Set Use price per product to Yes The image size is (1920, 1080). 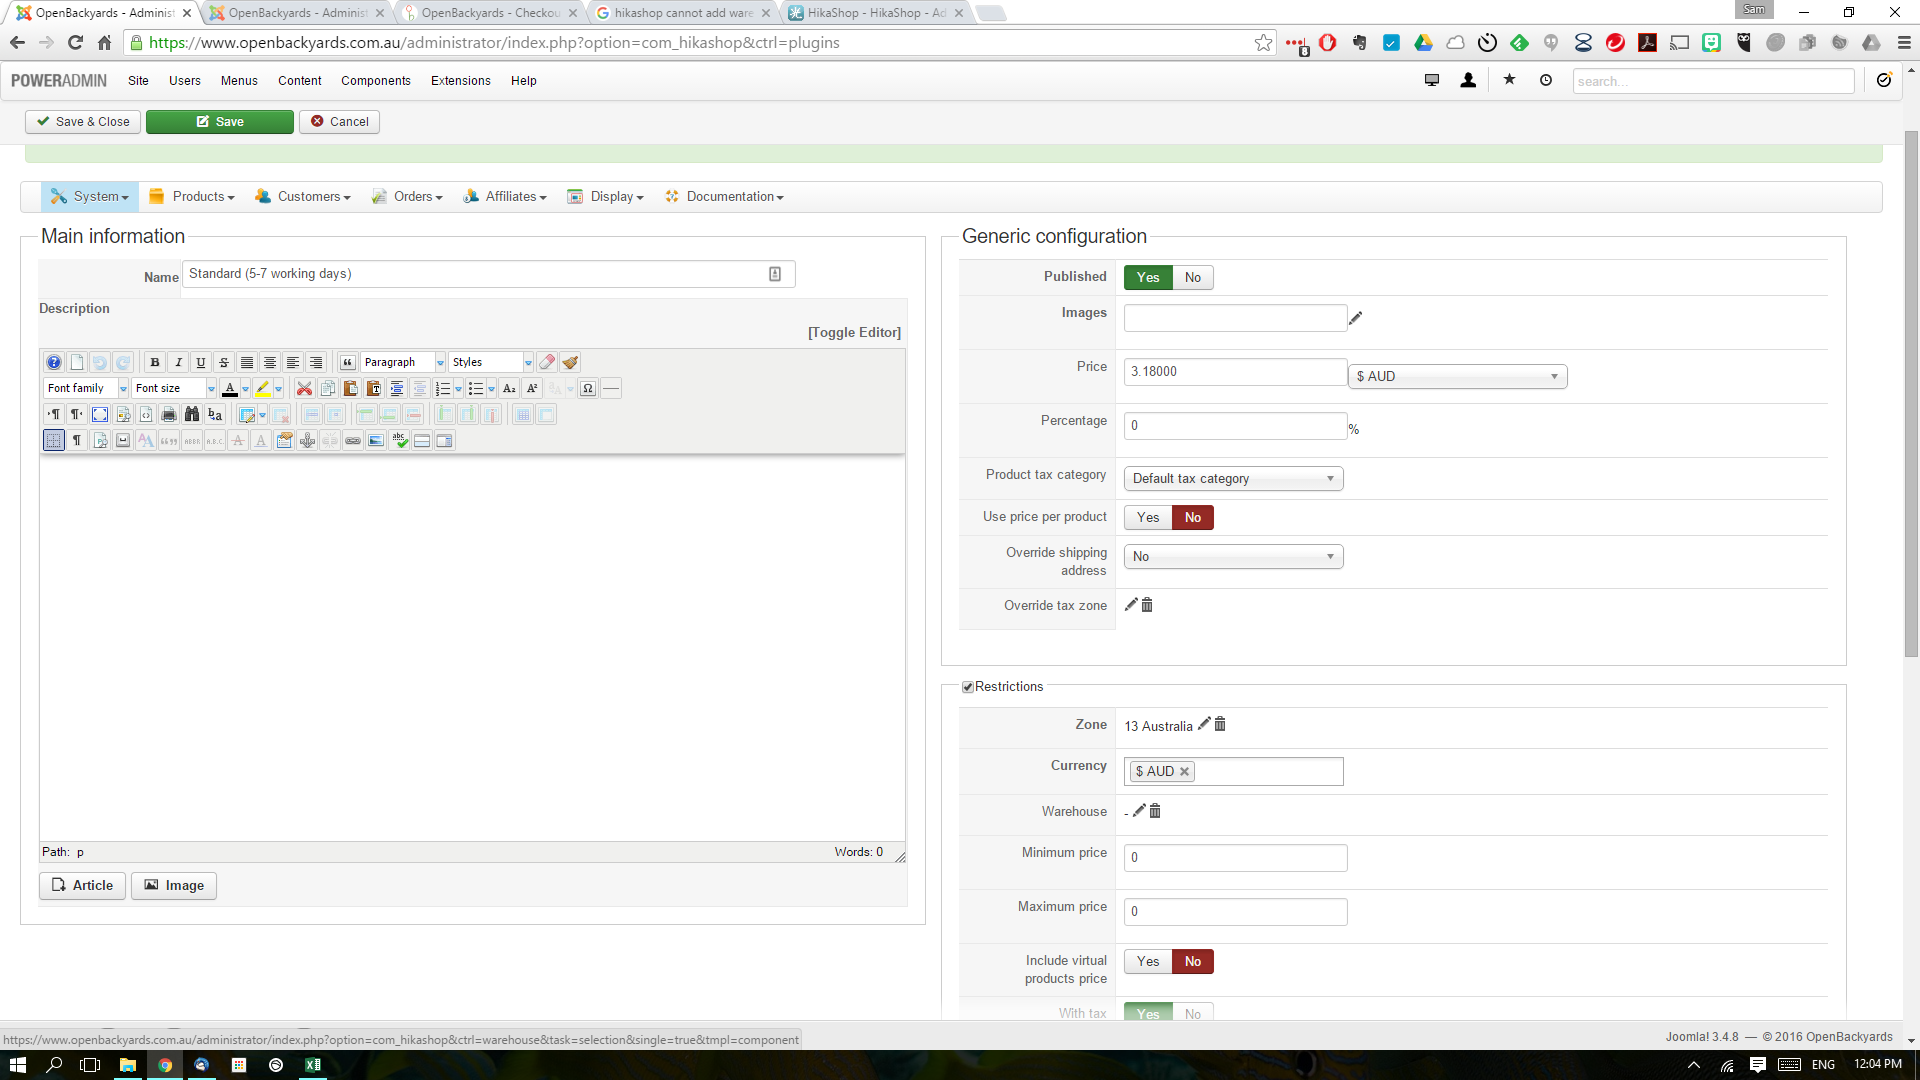(x=1147, y=517)
